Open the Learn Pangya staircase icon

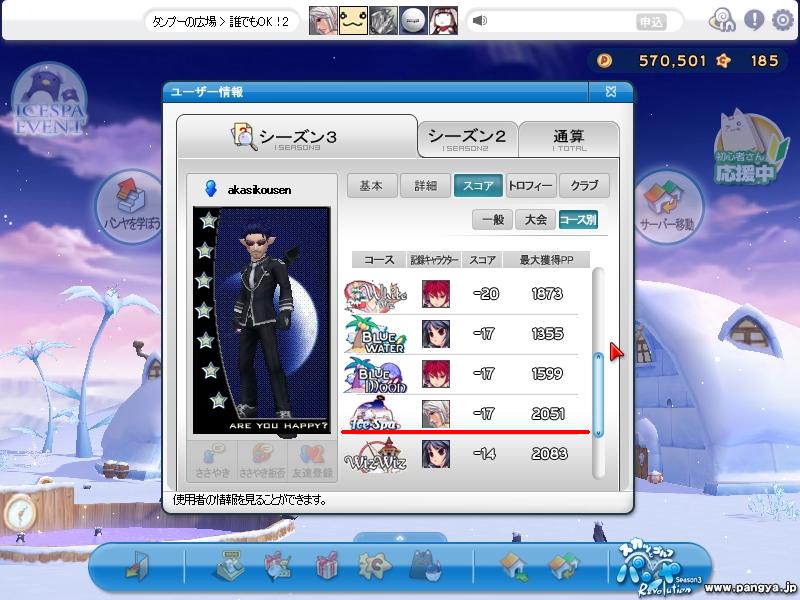point(132,206)
